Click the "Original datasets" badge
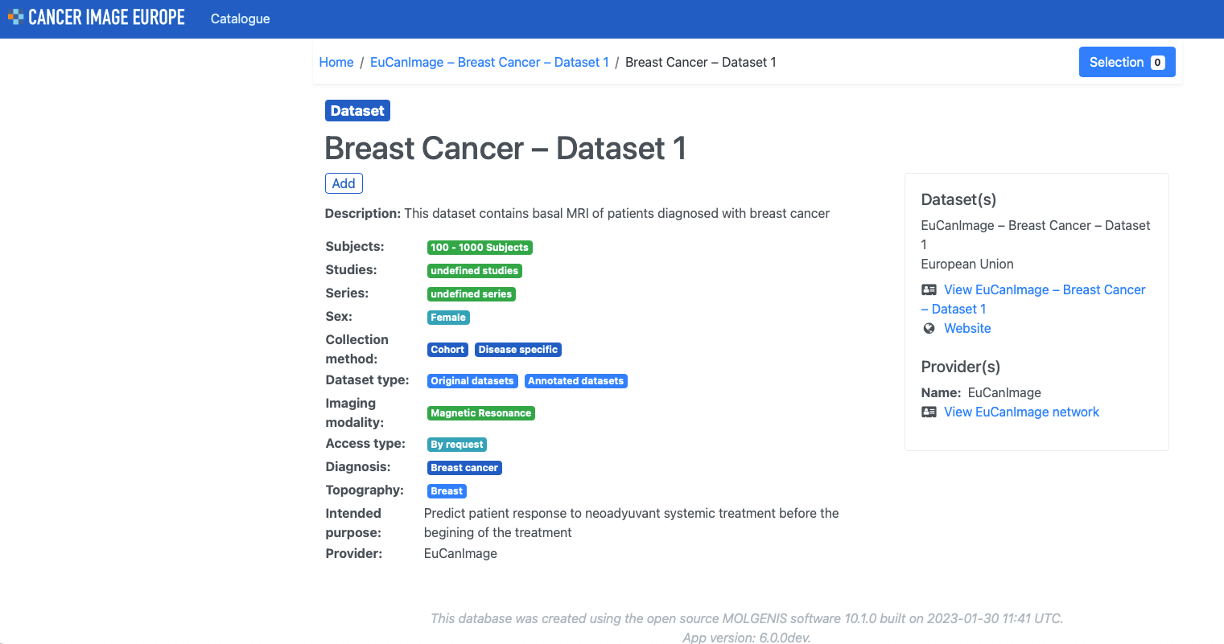This screenshot has height=644, width=1224. click(472, 381)
